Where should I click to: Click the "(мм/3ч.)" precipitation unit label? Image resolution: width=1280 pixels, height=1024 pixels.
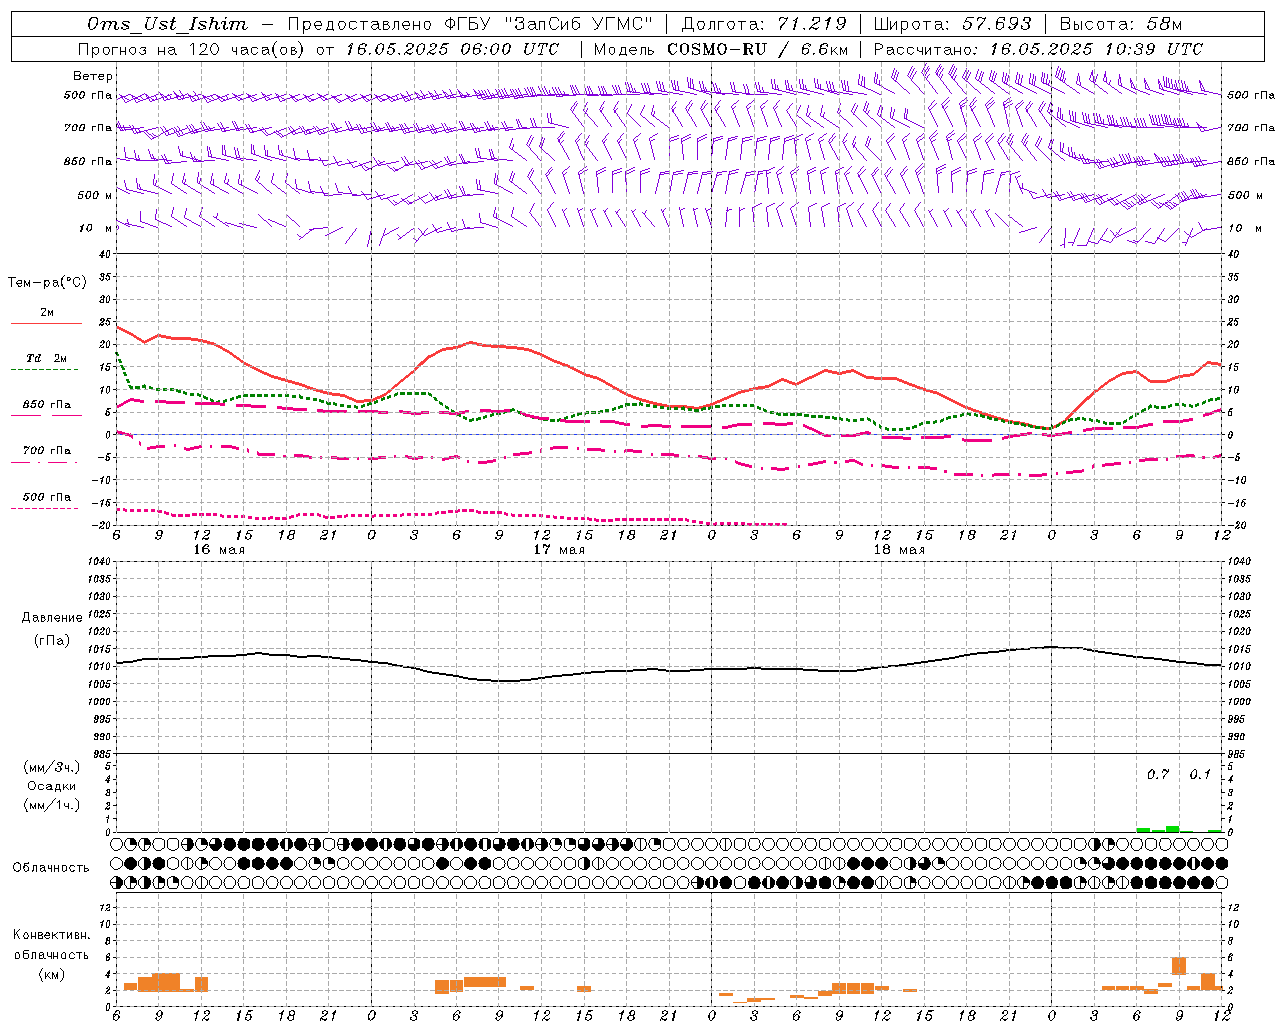point(52,767)
